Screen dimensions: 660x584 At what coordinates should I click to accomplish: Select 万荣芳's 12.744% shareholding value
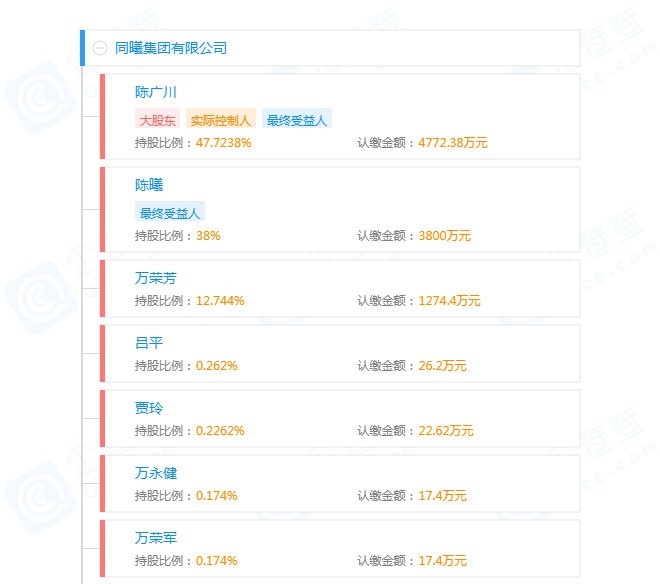(x=220, y=301)
